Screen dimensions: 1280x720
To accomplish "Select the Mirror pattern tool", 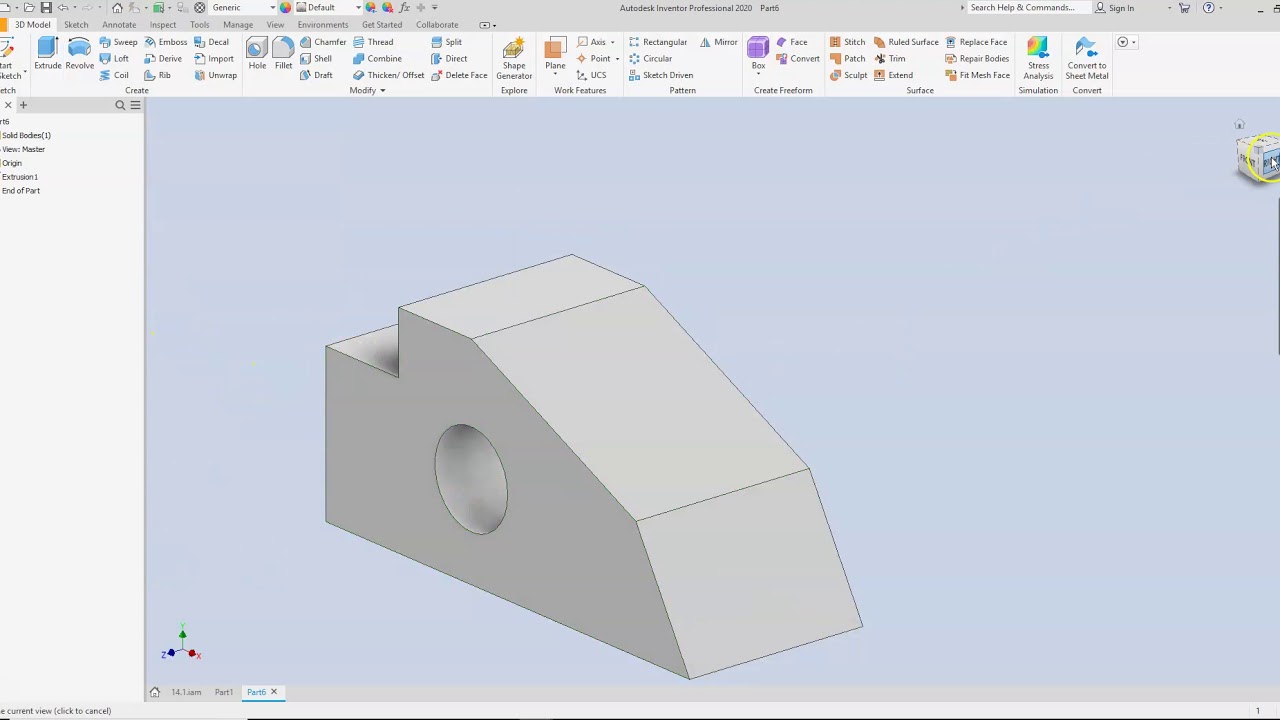I will [718, 42].
